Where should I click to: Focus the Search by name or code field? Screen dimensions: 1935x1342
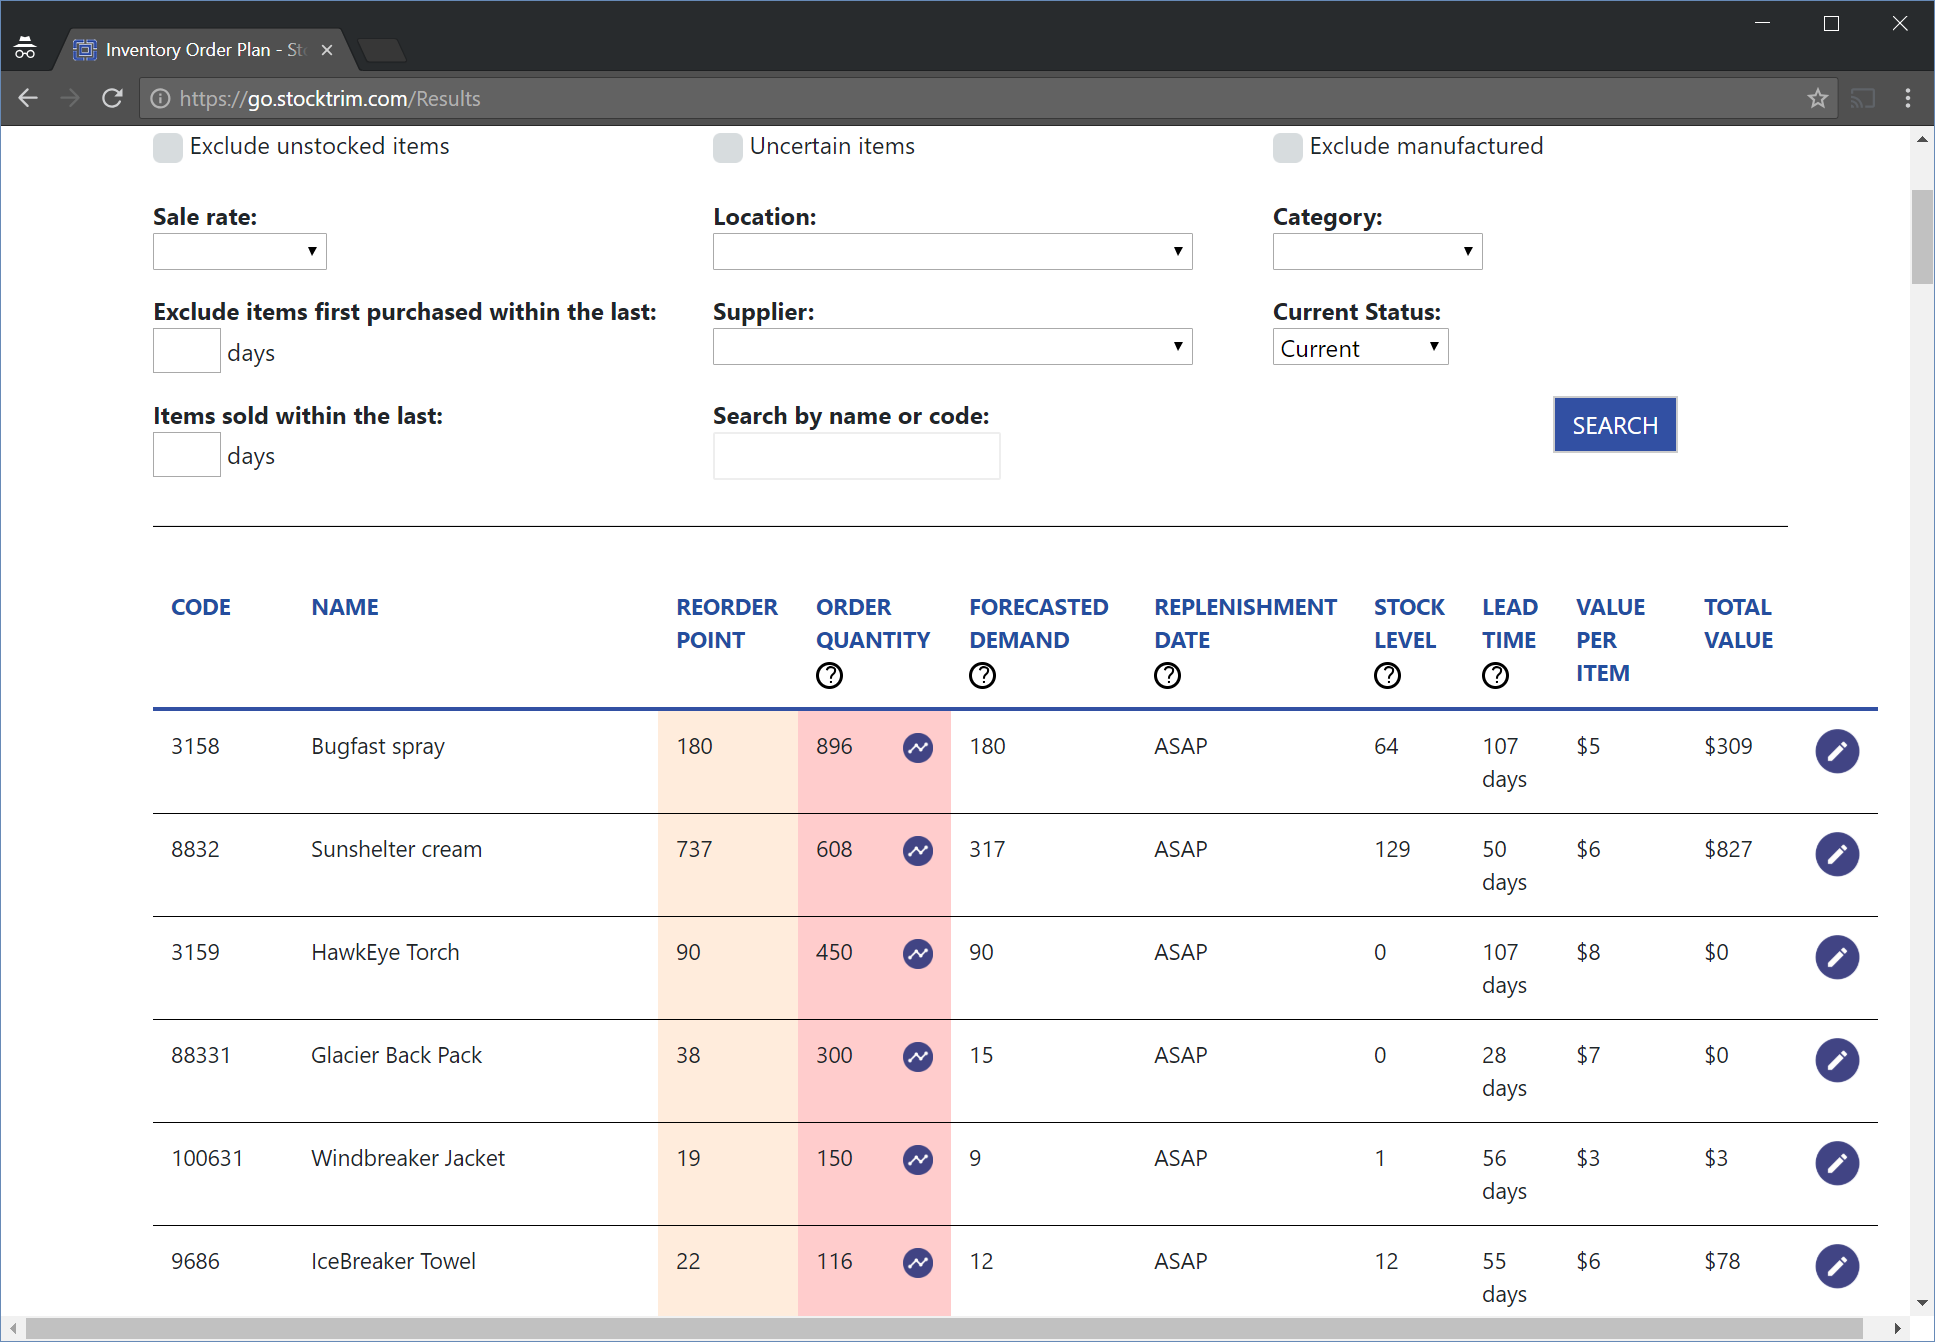click(856, 456)
